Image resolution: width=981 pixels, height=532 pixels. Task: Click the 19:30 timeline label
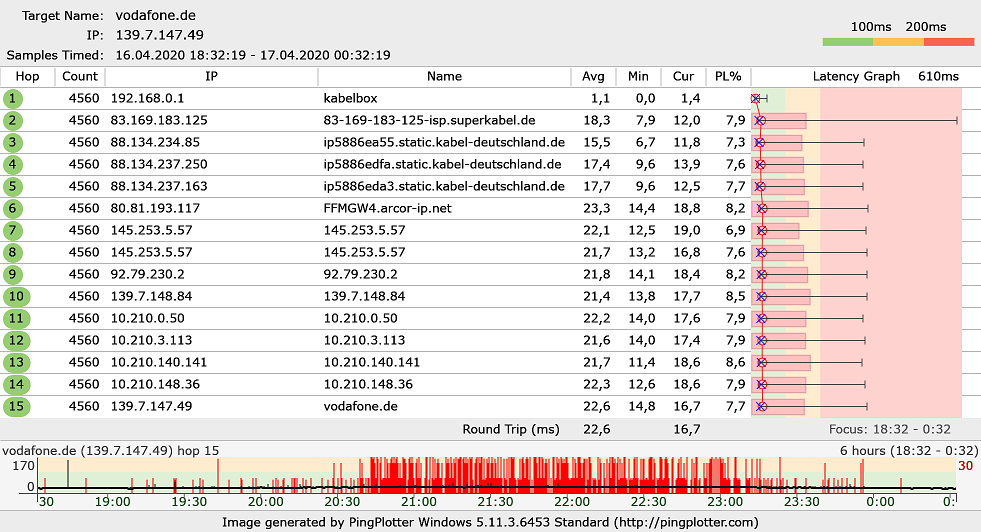pyautogui.click(x=189, y=501)
